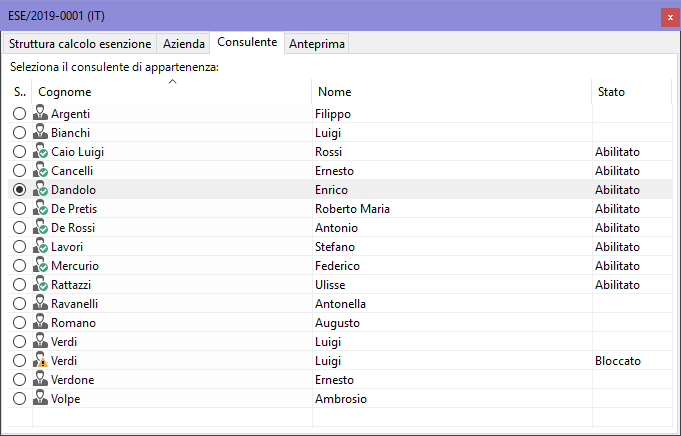This screenshot has width=681, height=436.
Task: Pick the Romano radio option
Action: point(20,323)
